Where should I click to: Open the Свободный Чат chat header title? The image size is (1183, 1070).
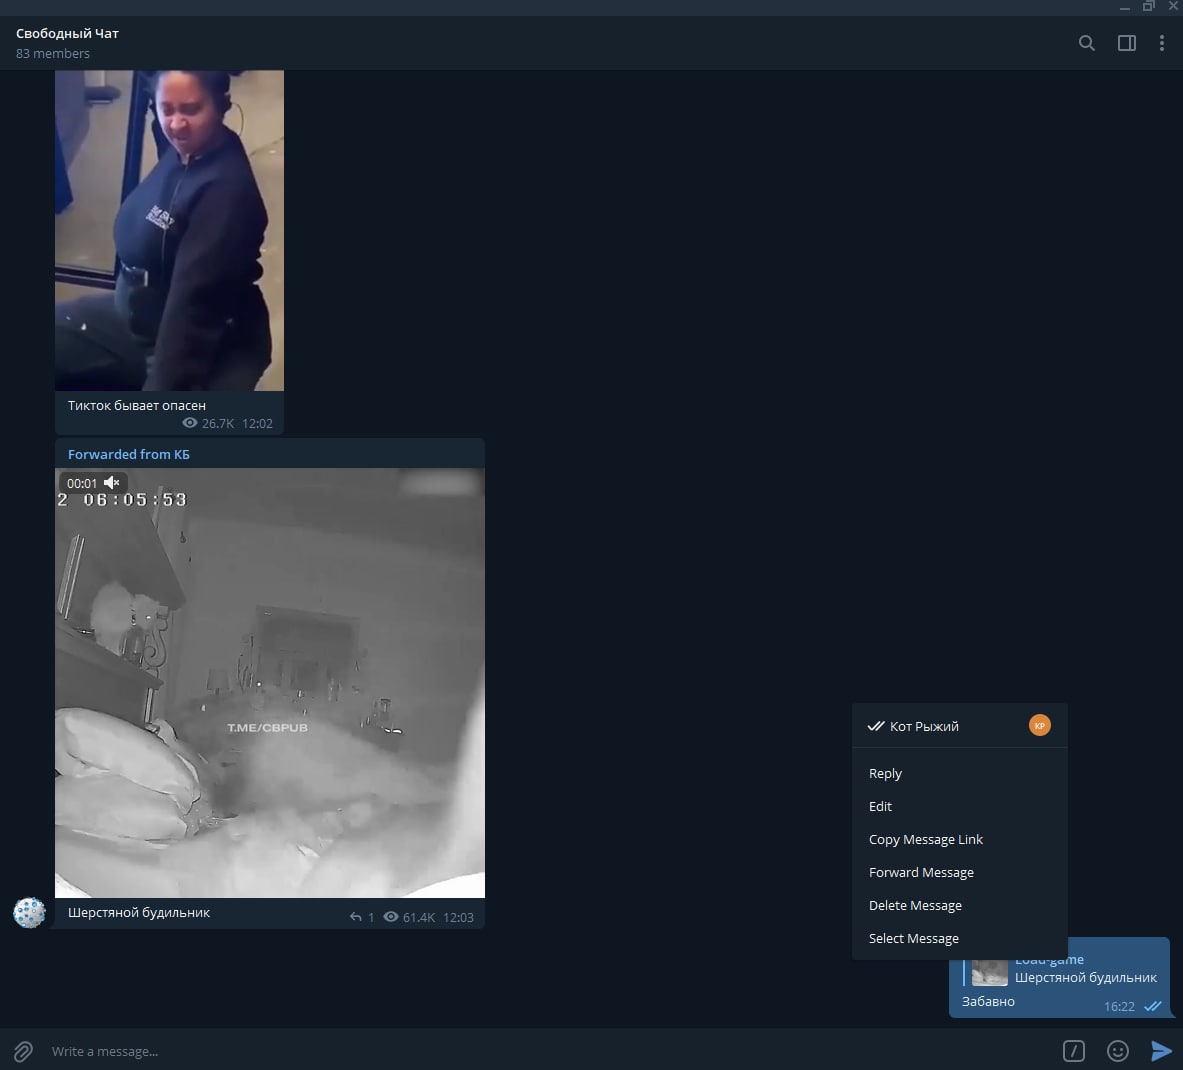click(67, 33)
